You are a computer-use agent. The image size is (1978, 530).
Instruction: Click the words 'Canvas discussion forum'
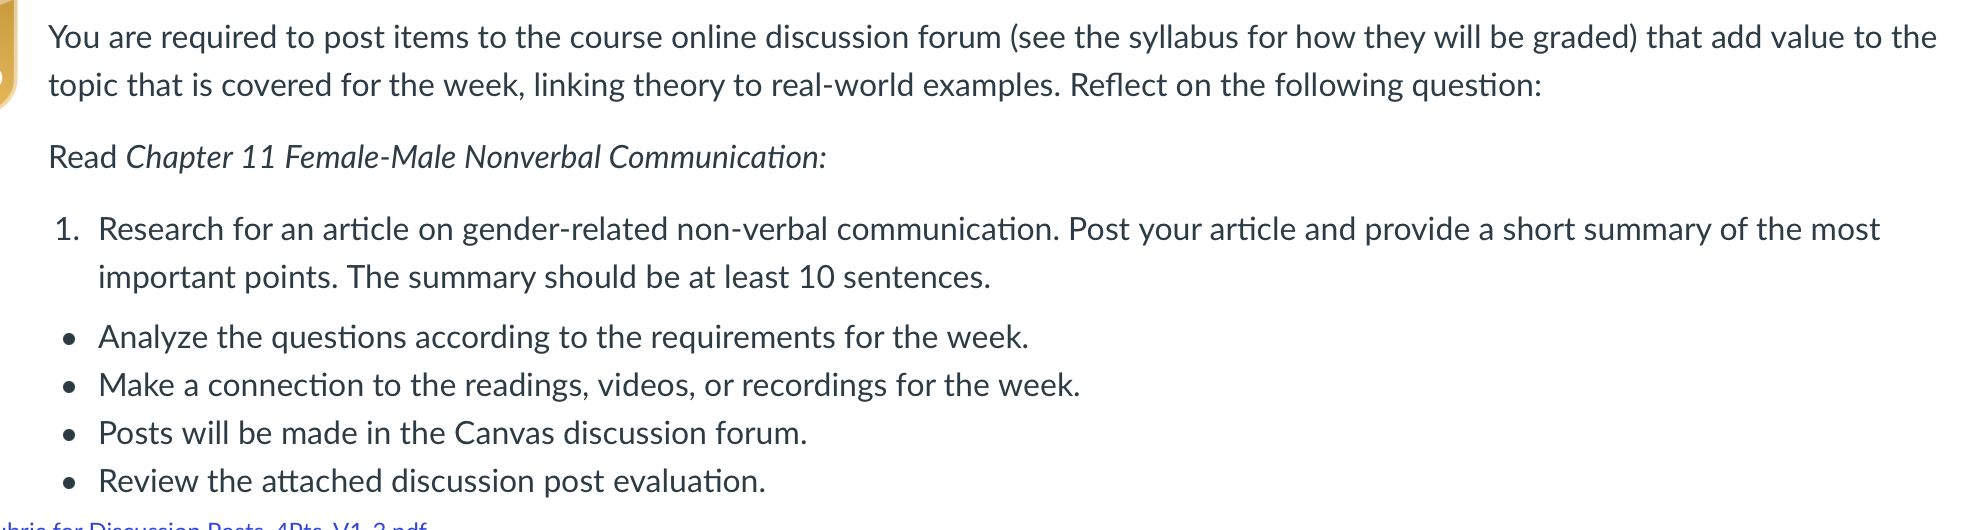click(630, 433)
